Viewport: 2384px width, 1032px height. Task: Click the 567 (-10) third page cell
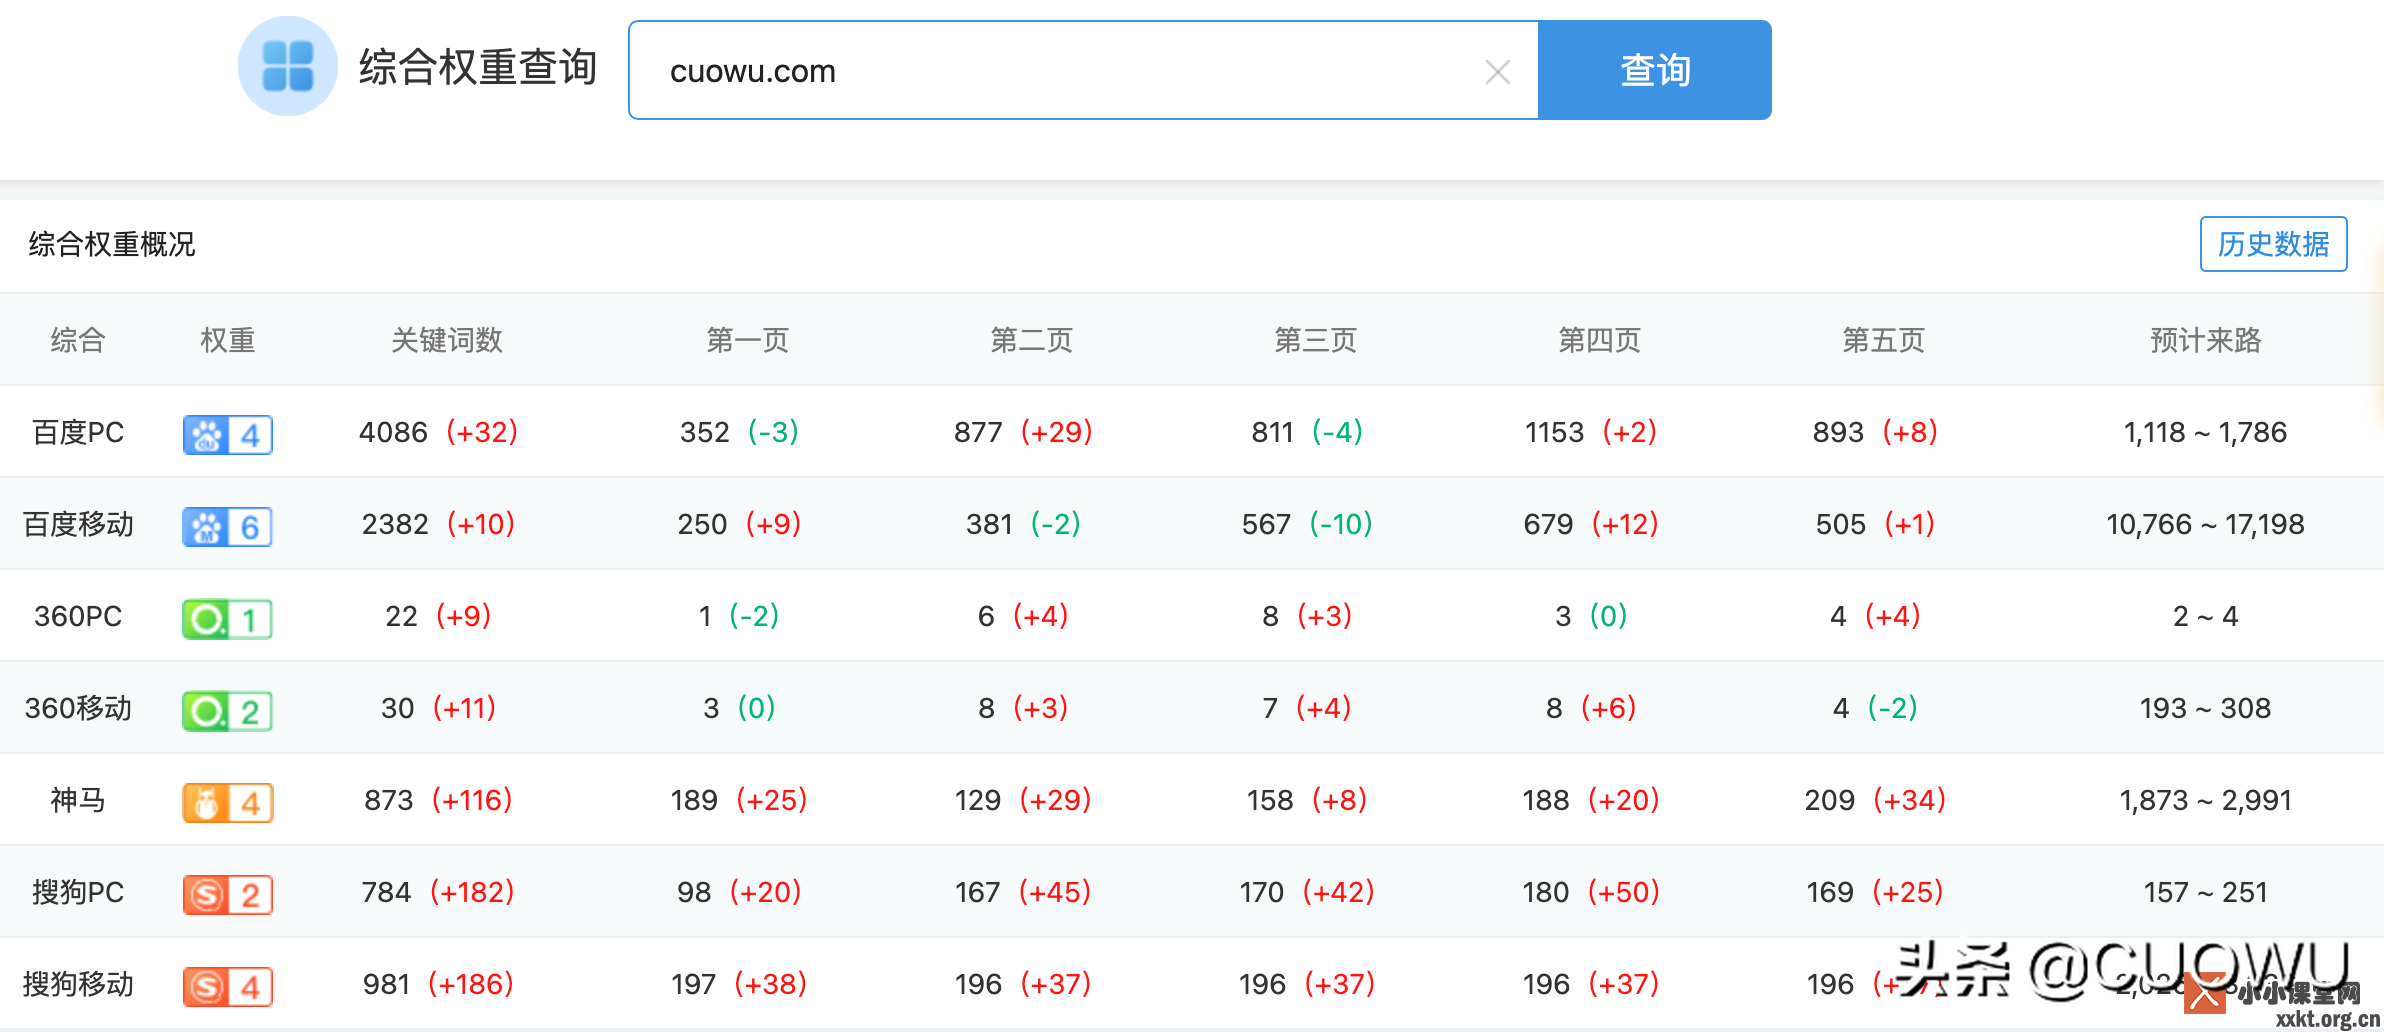[1307, 524]
